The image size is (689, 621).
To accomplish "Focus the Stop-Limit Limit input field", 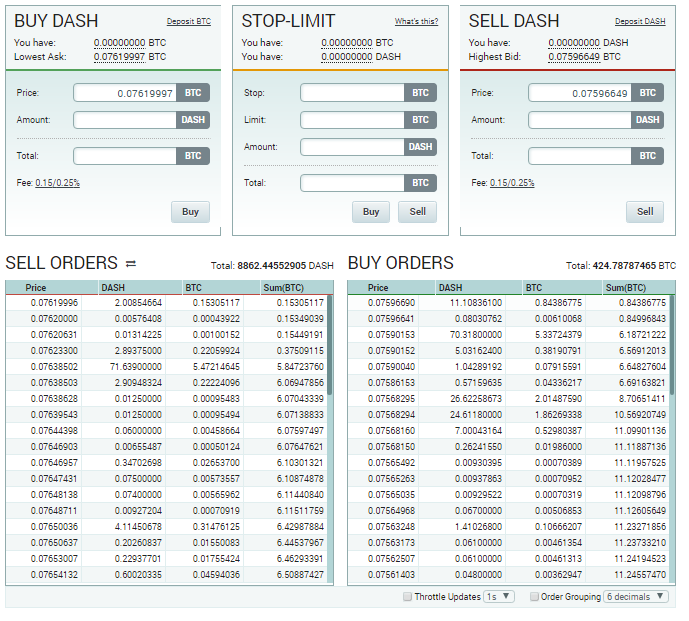I will (352, 120).
